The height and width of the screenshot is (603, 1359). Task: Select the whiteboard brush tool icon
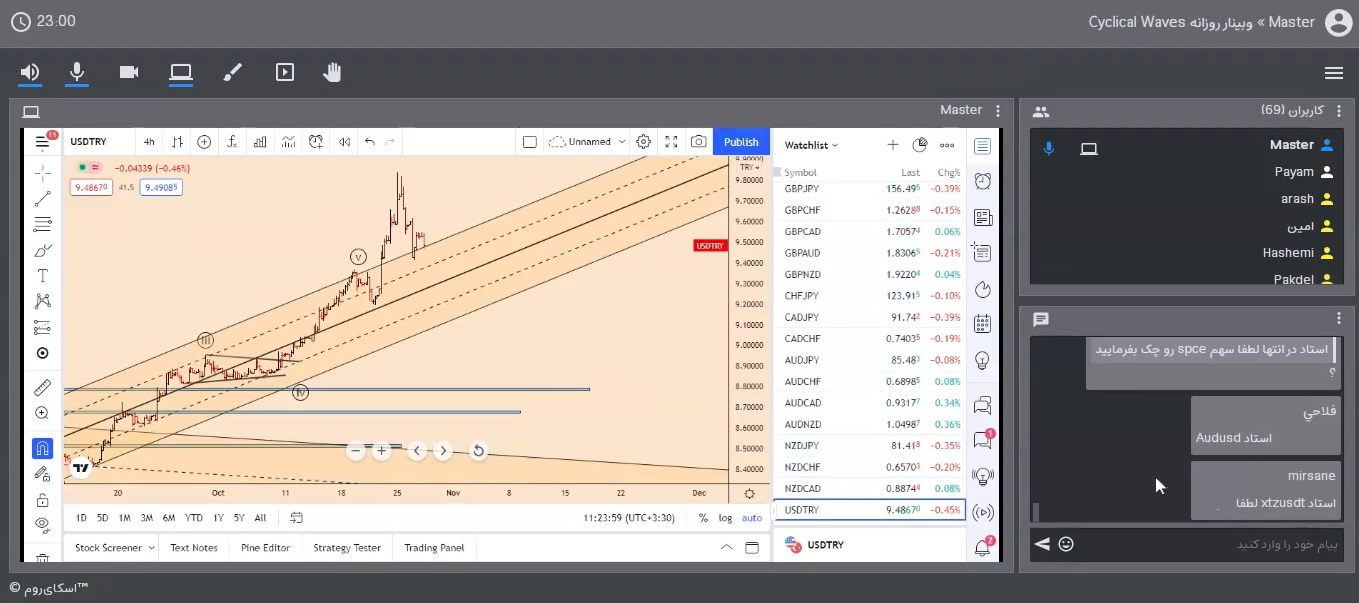coord(232,72)
